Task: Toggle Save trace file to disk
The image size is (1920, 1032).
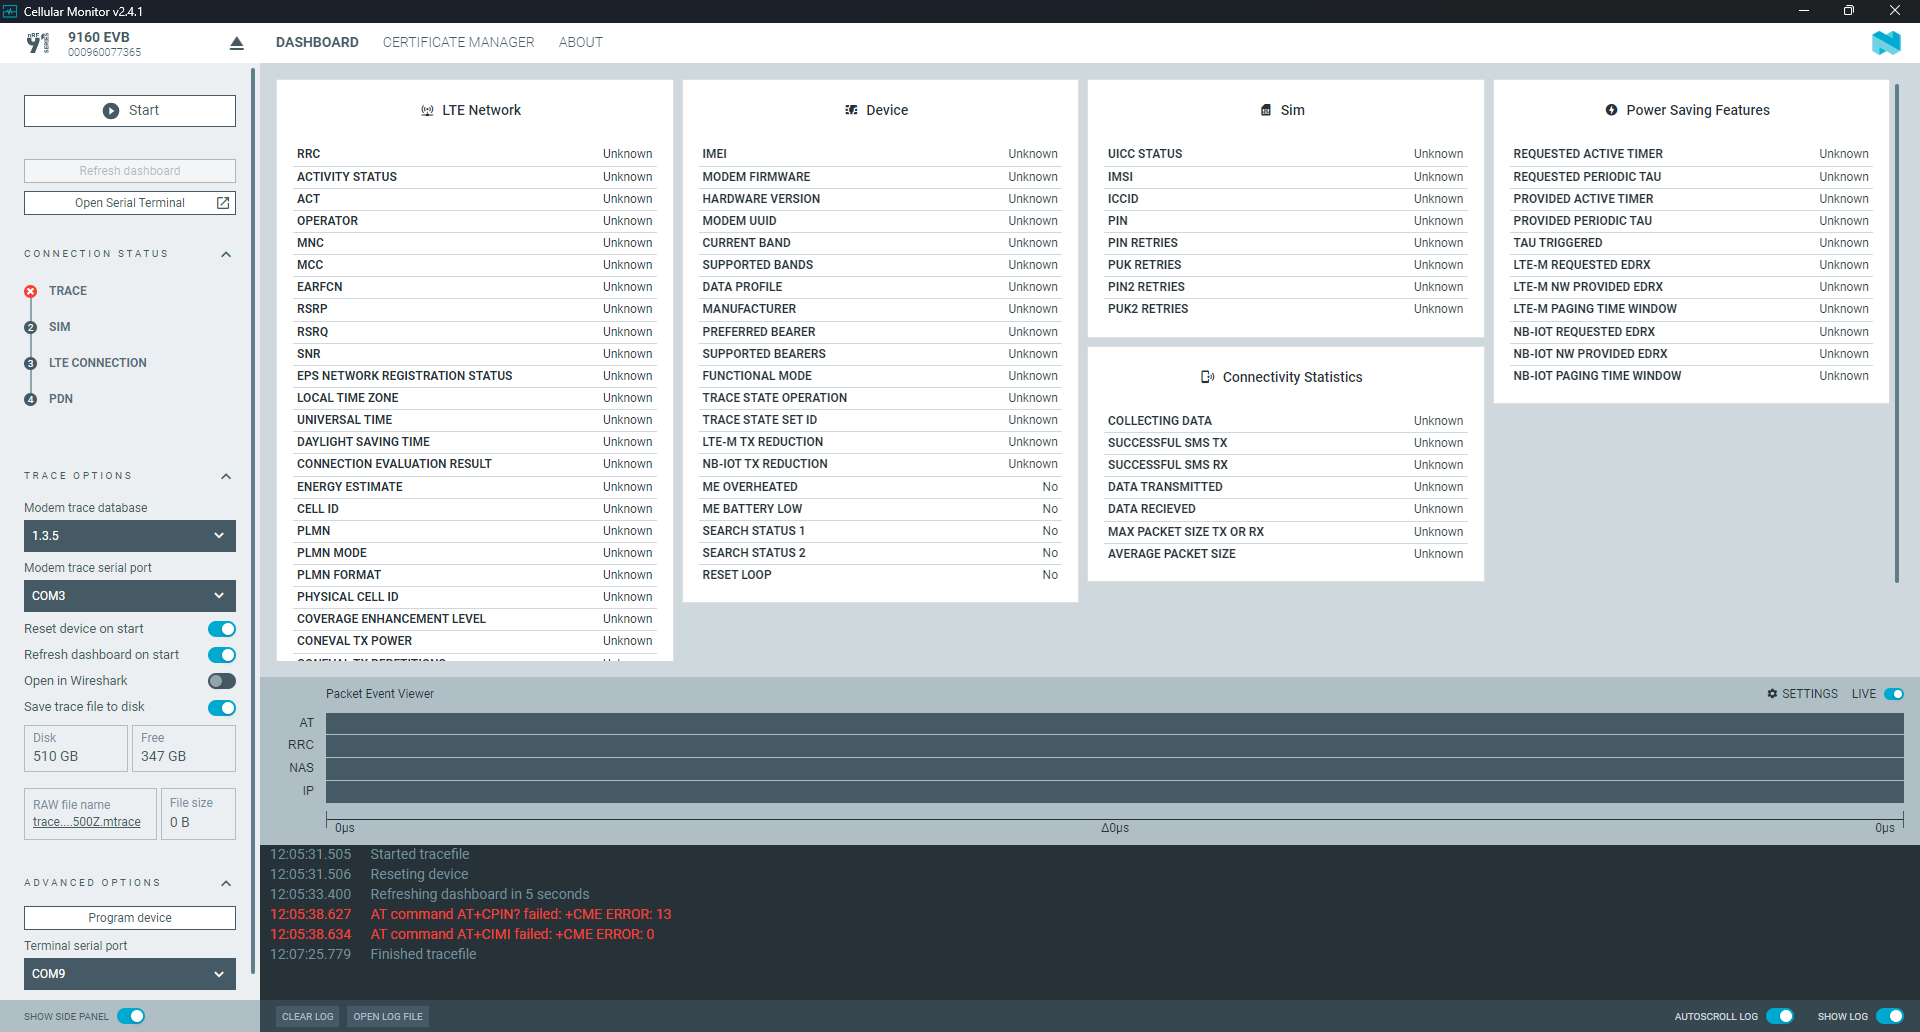Action: [222, 707]
